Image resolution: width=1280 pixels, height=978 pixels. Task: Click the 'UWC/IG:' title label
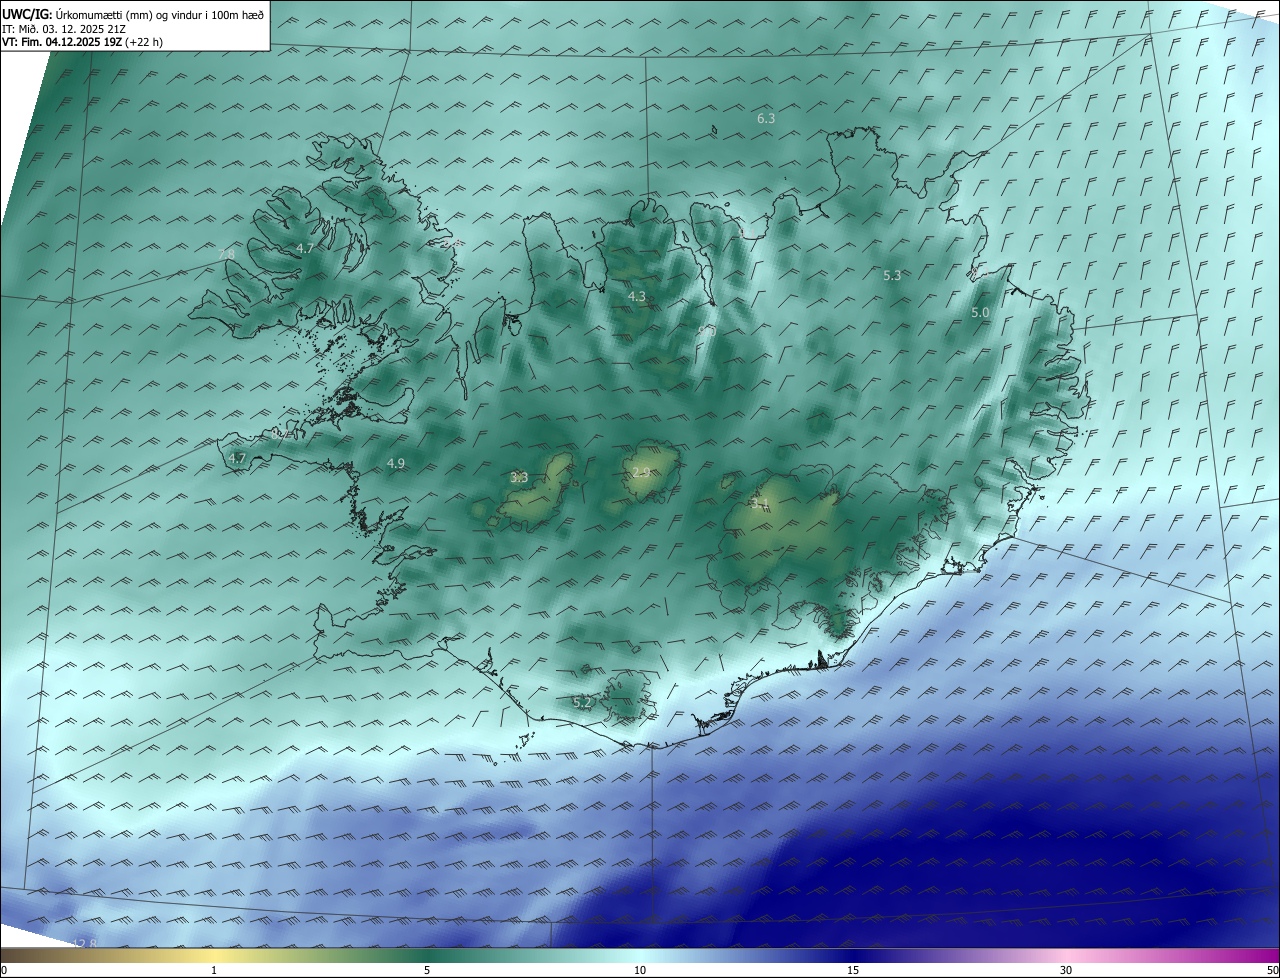click(x=27, y=14)
